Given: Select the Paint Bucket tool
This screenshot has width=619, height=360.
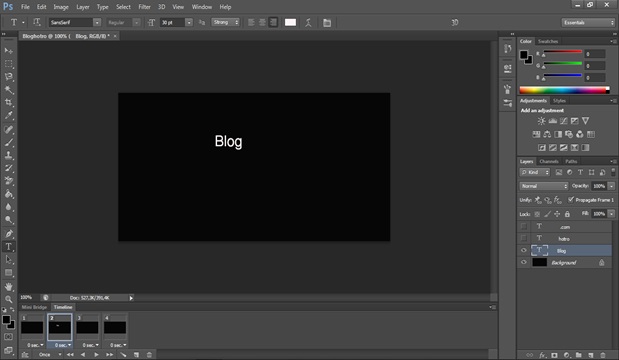Looking at the screenshot, I should tap(9, 194).
